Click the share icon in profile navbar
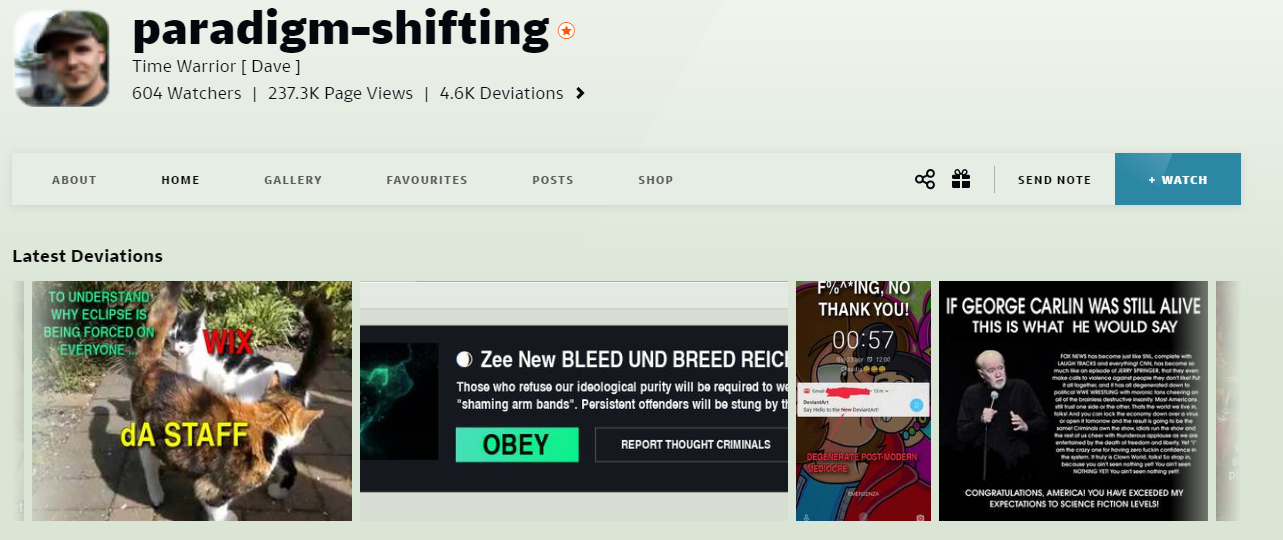Screen dimensions: 1283x540 [x=925, y=180]
